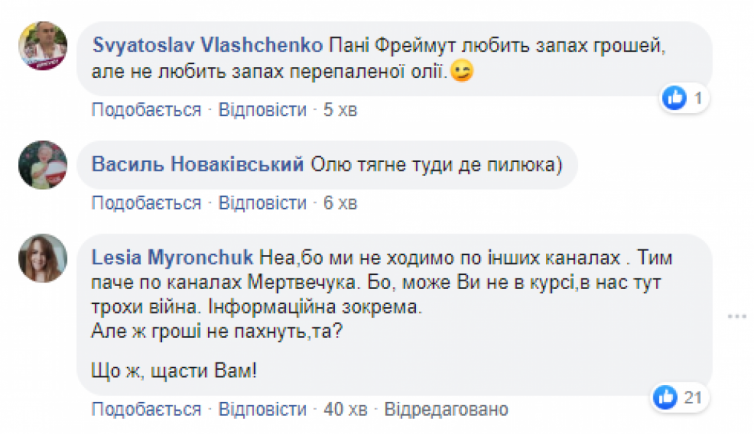This screenshot has height=434, width=754.
Task: Click the reaction count number 21
Action: pyautogui.click(x=693, y=398)
